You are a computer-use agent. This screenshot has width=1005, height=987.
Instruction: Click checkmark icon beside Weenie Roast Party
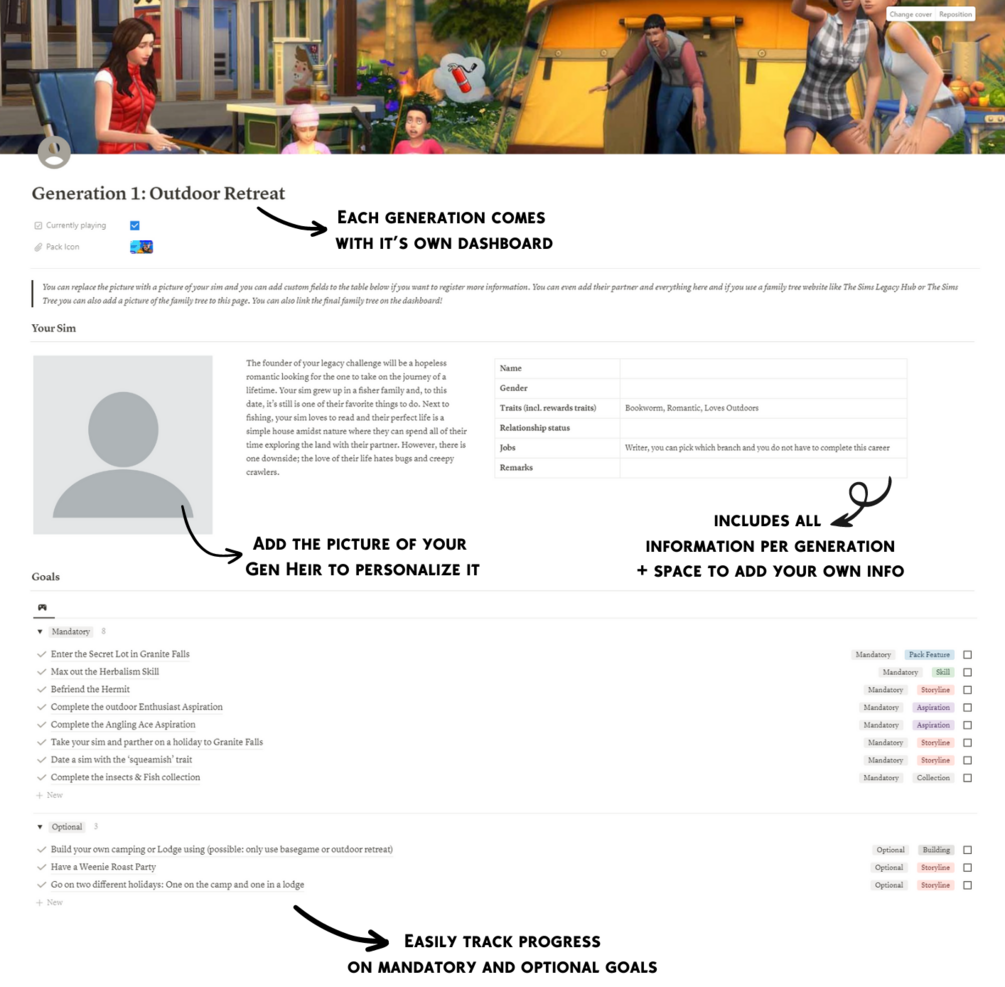point(42,867)
